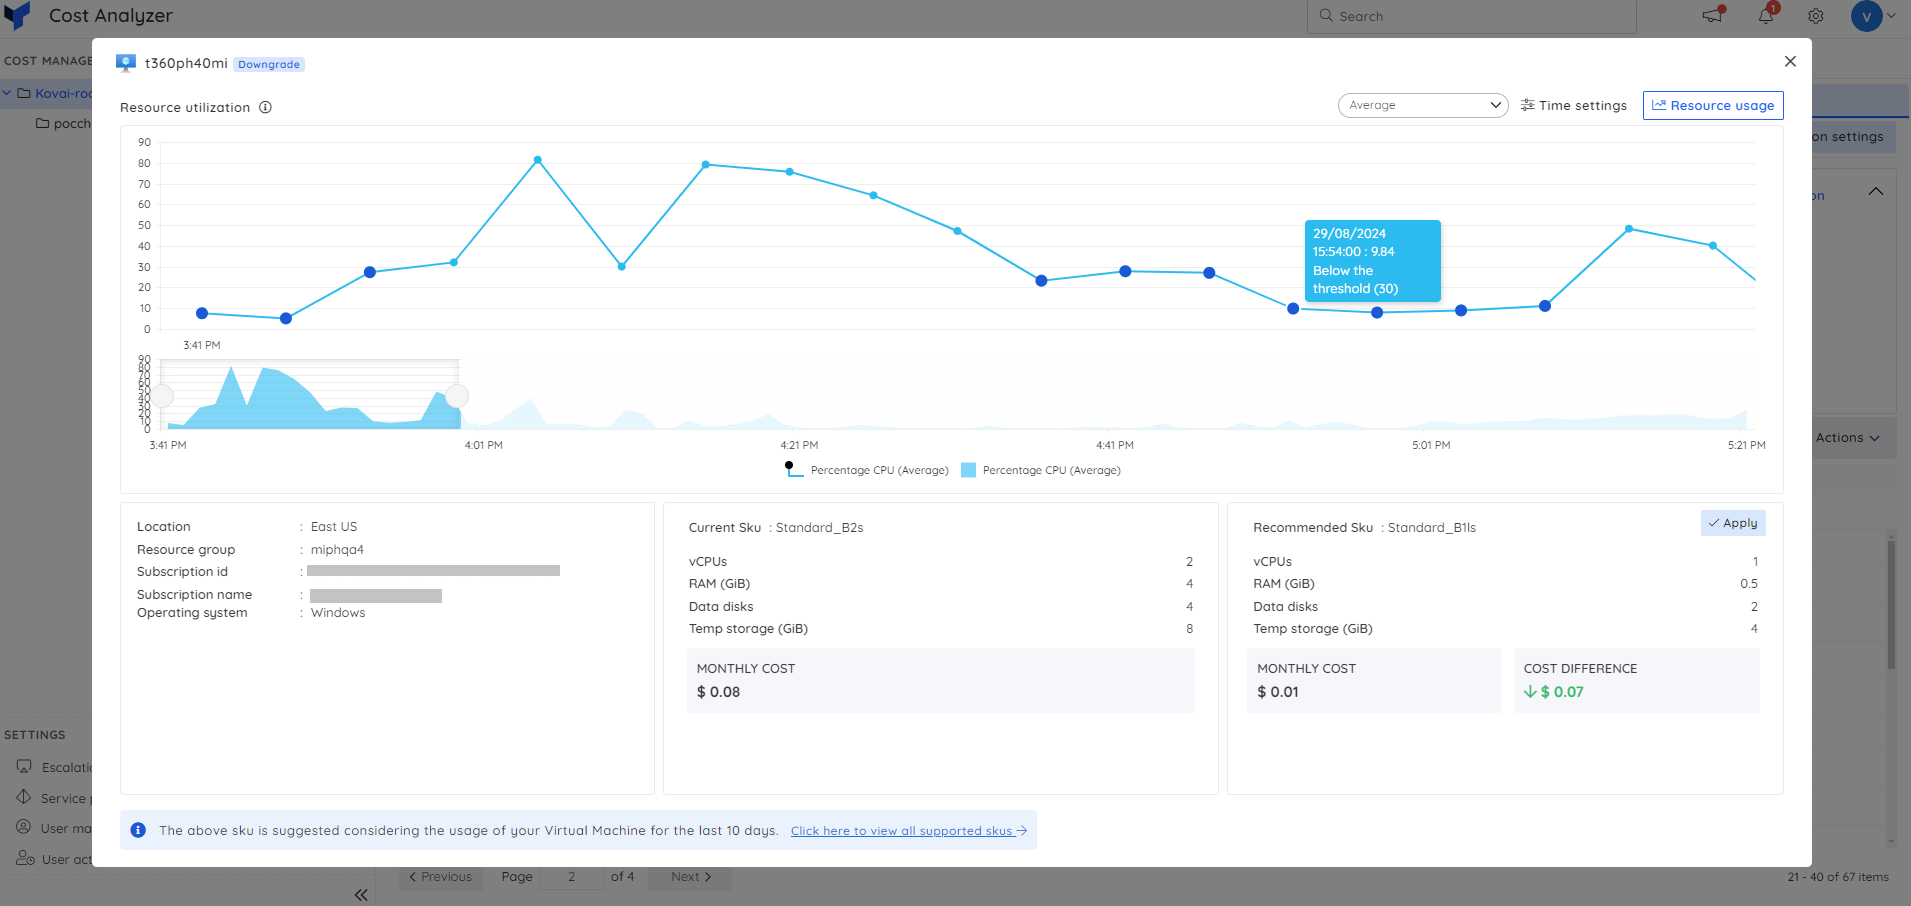Screen dimensions: 1911x906
Task: Collapse the section with the up chevron
Action: tap(1876, 191)
